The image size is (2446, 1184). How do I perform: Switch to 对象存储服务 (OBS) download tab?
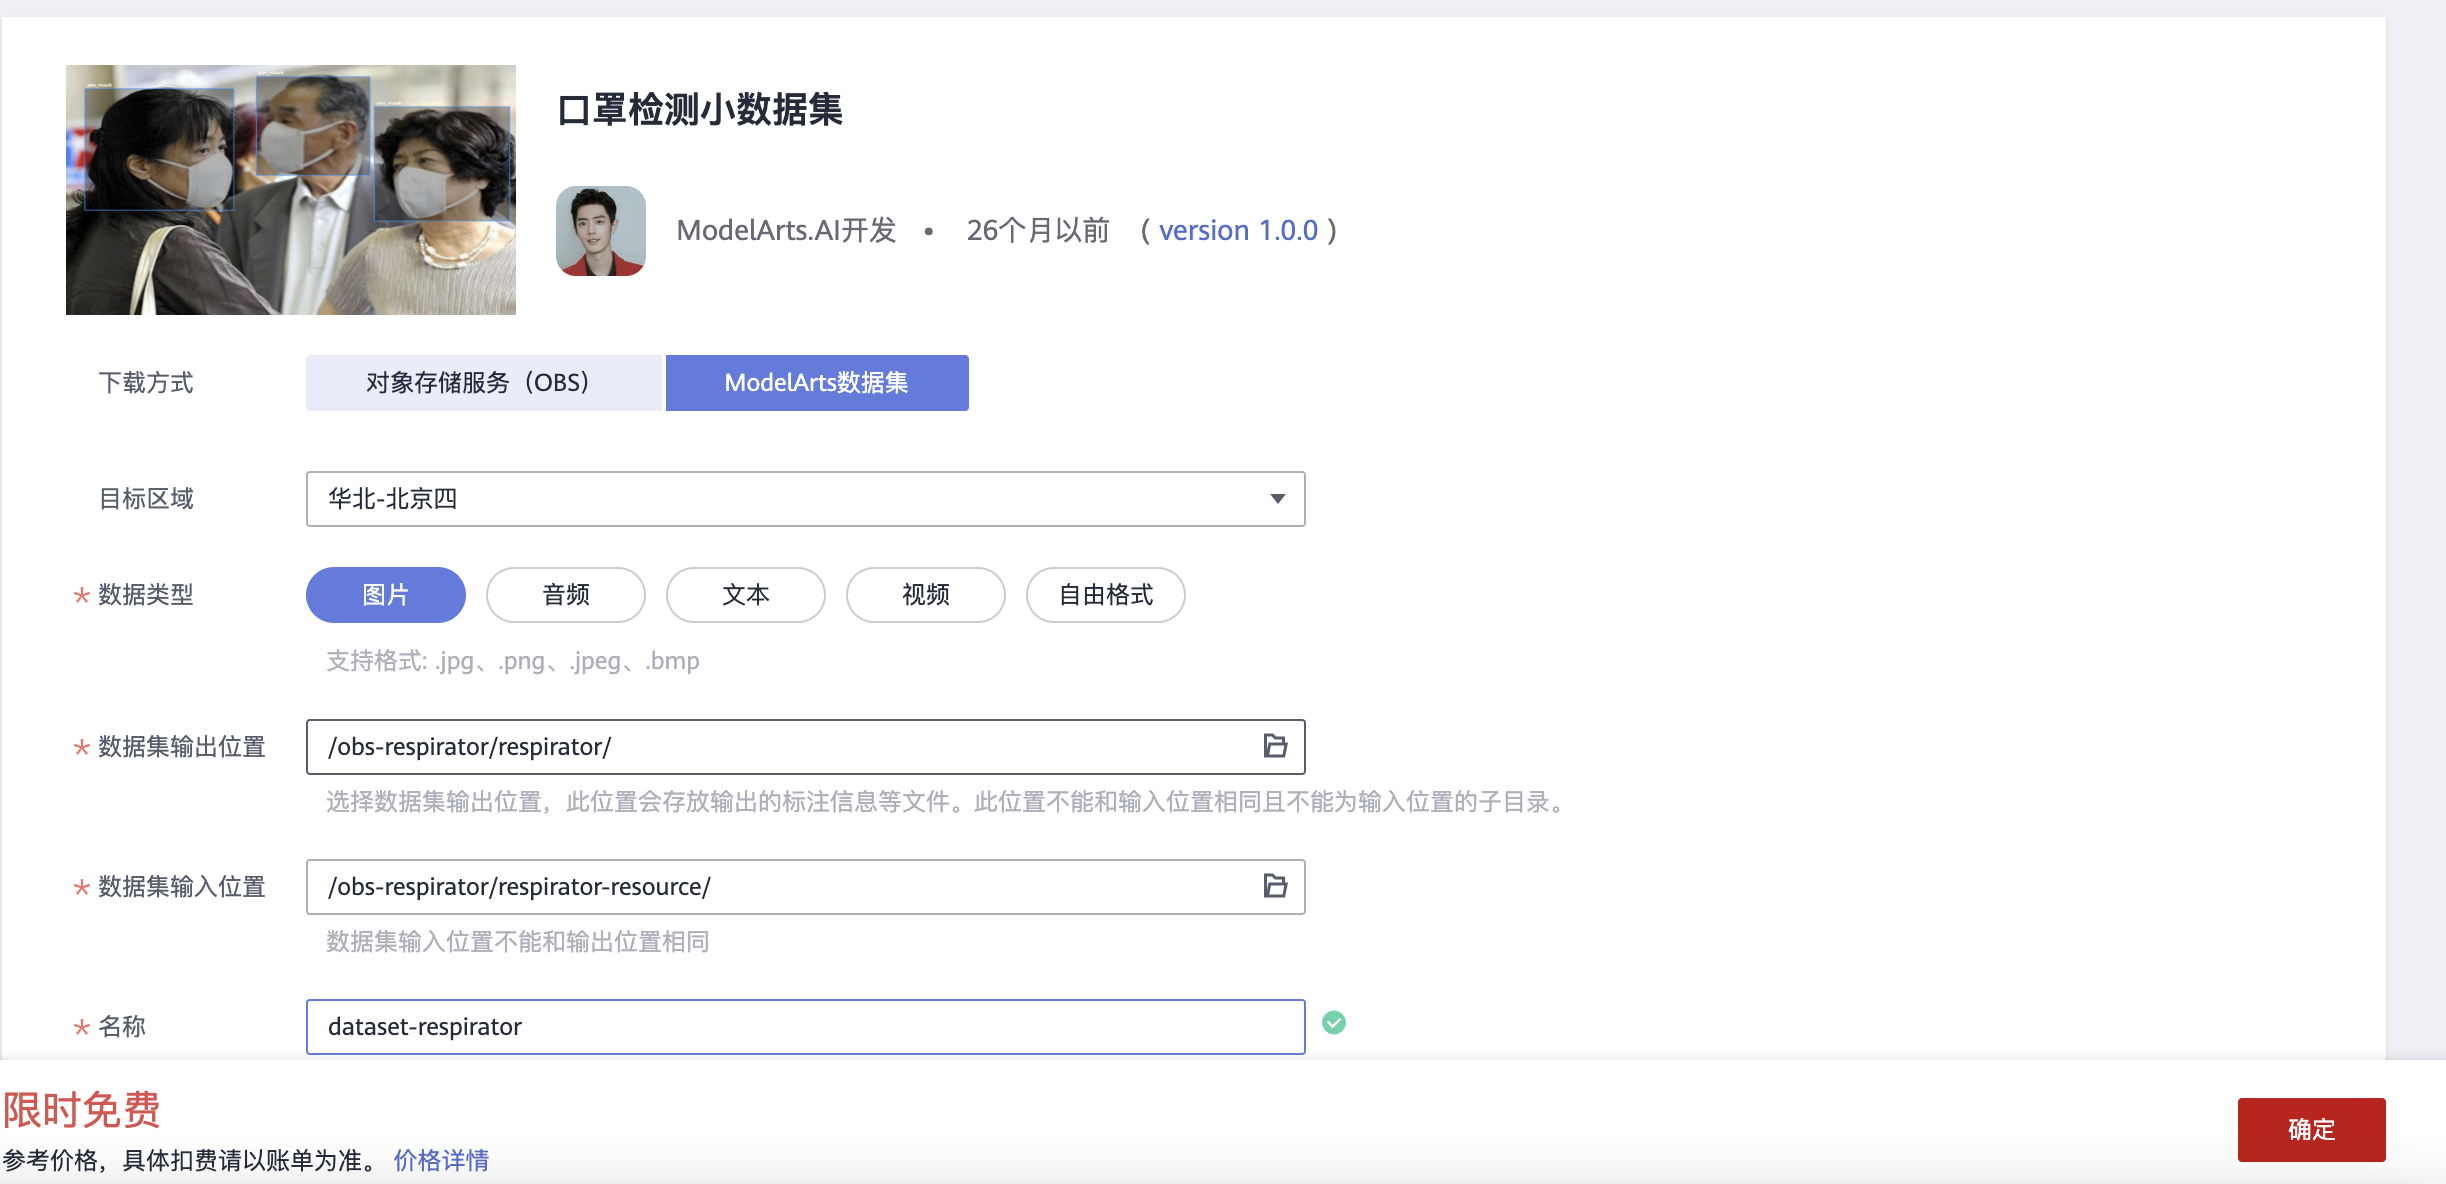[x=483, y=383]
